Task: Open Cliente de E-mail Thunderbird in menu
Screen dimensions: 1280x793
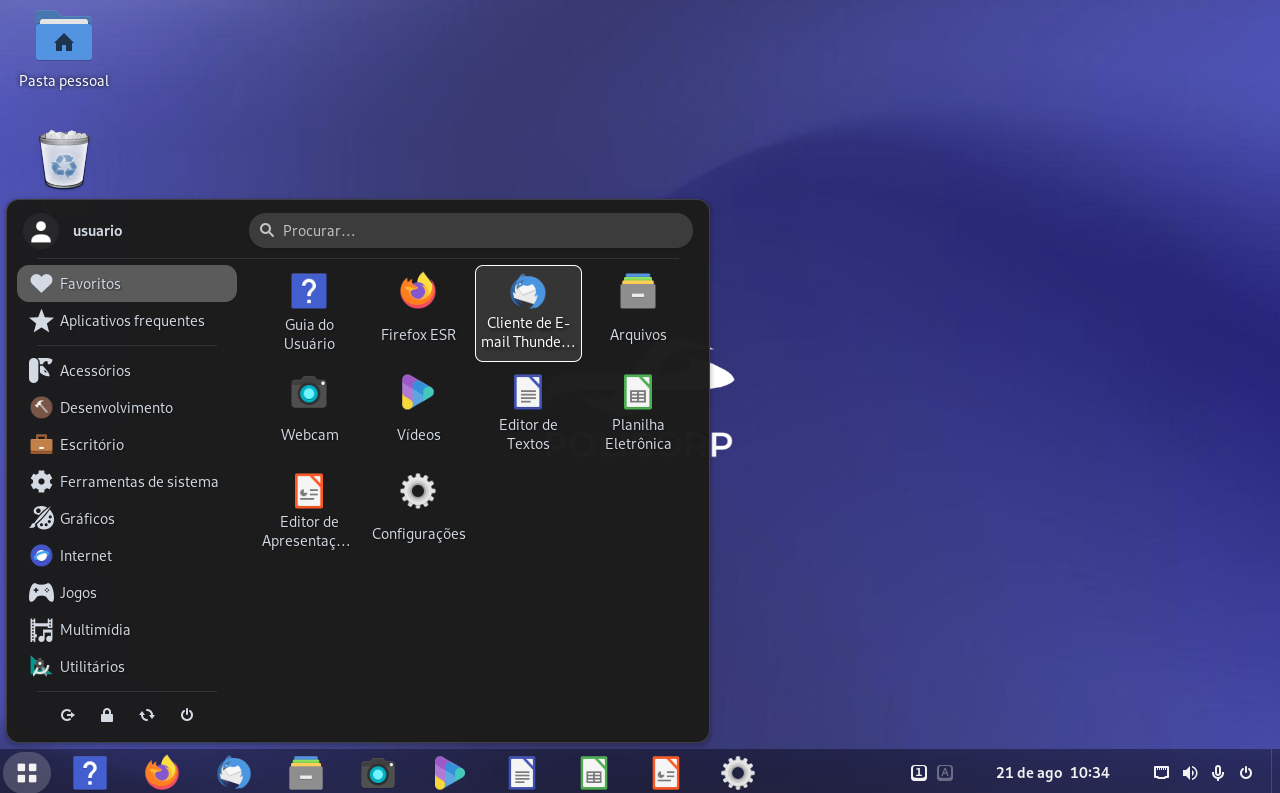Action: pos(528,313)
